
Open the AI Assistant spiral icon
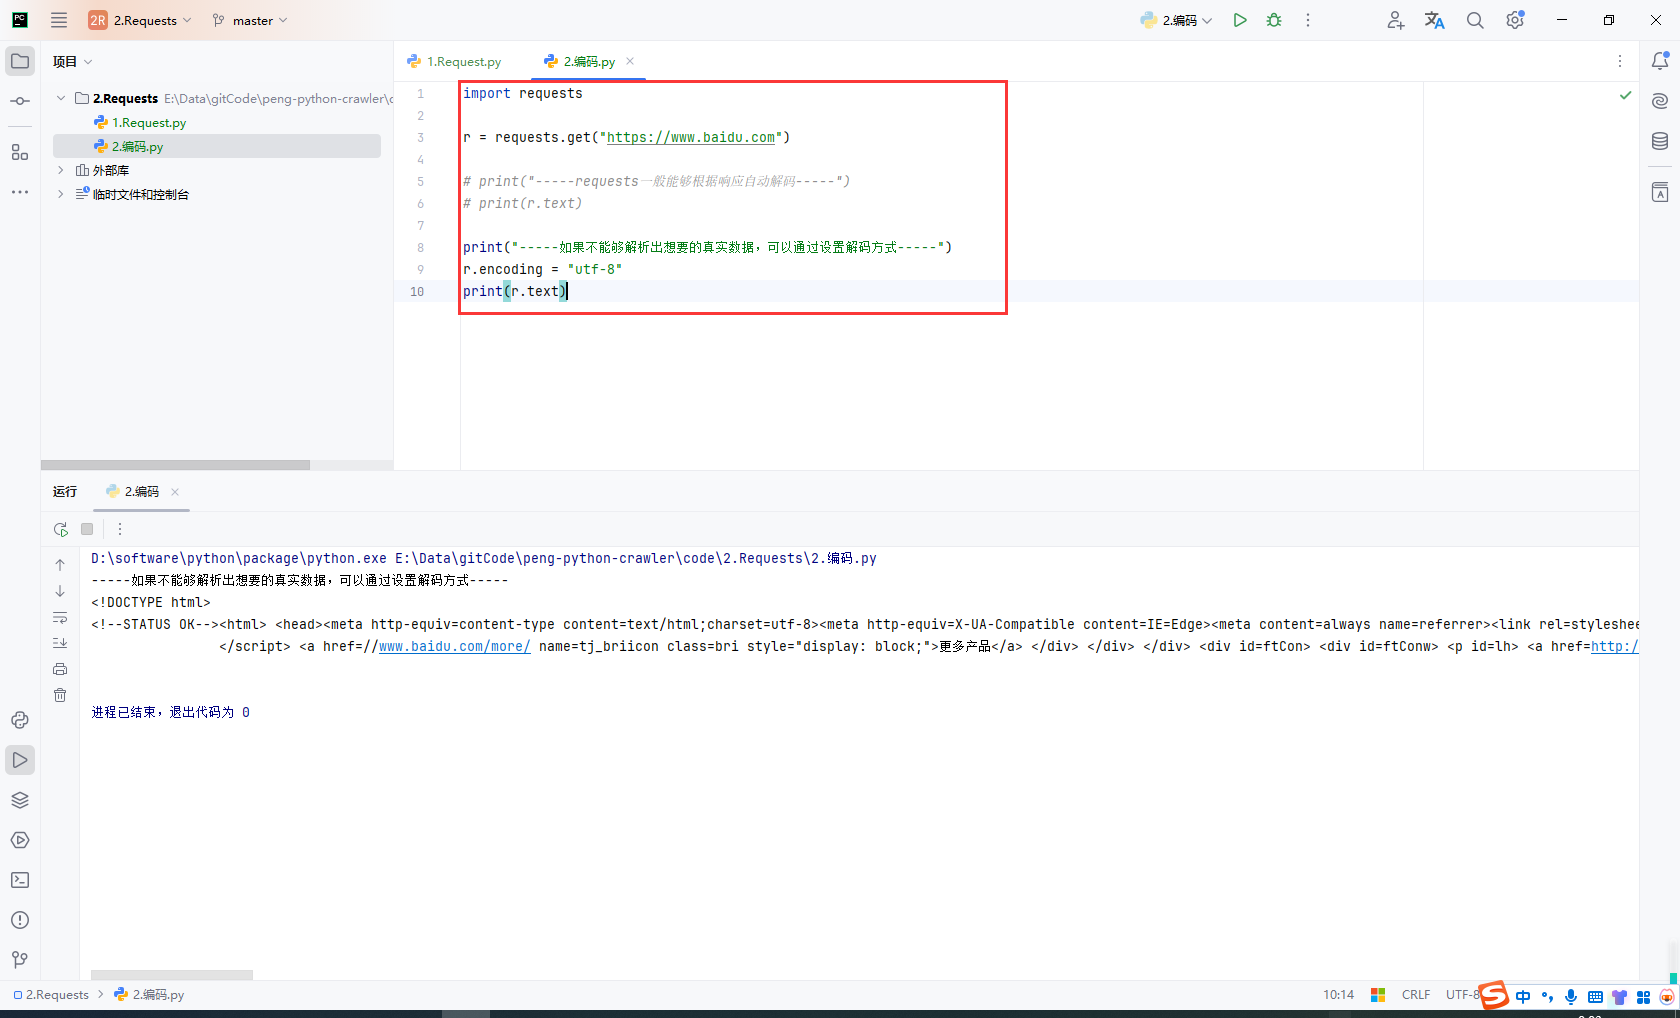coord(1660,101)
